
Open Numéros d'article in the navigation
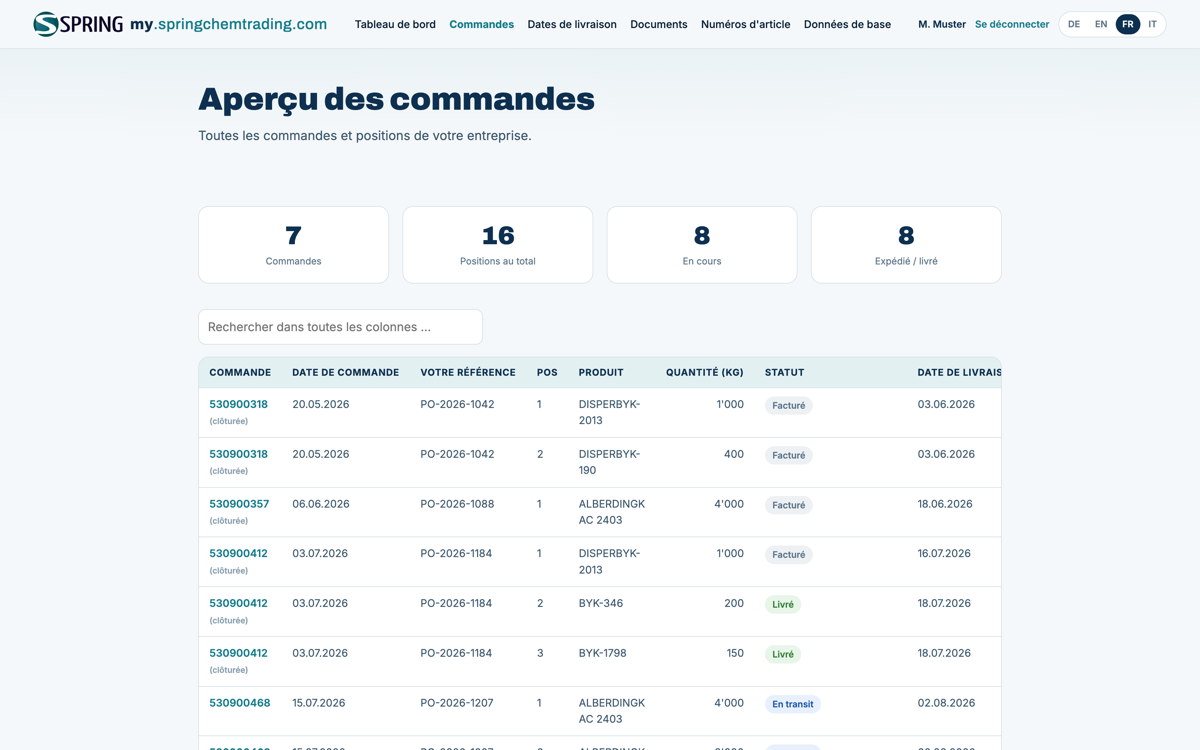click(745, 24)
